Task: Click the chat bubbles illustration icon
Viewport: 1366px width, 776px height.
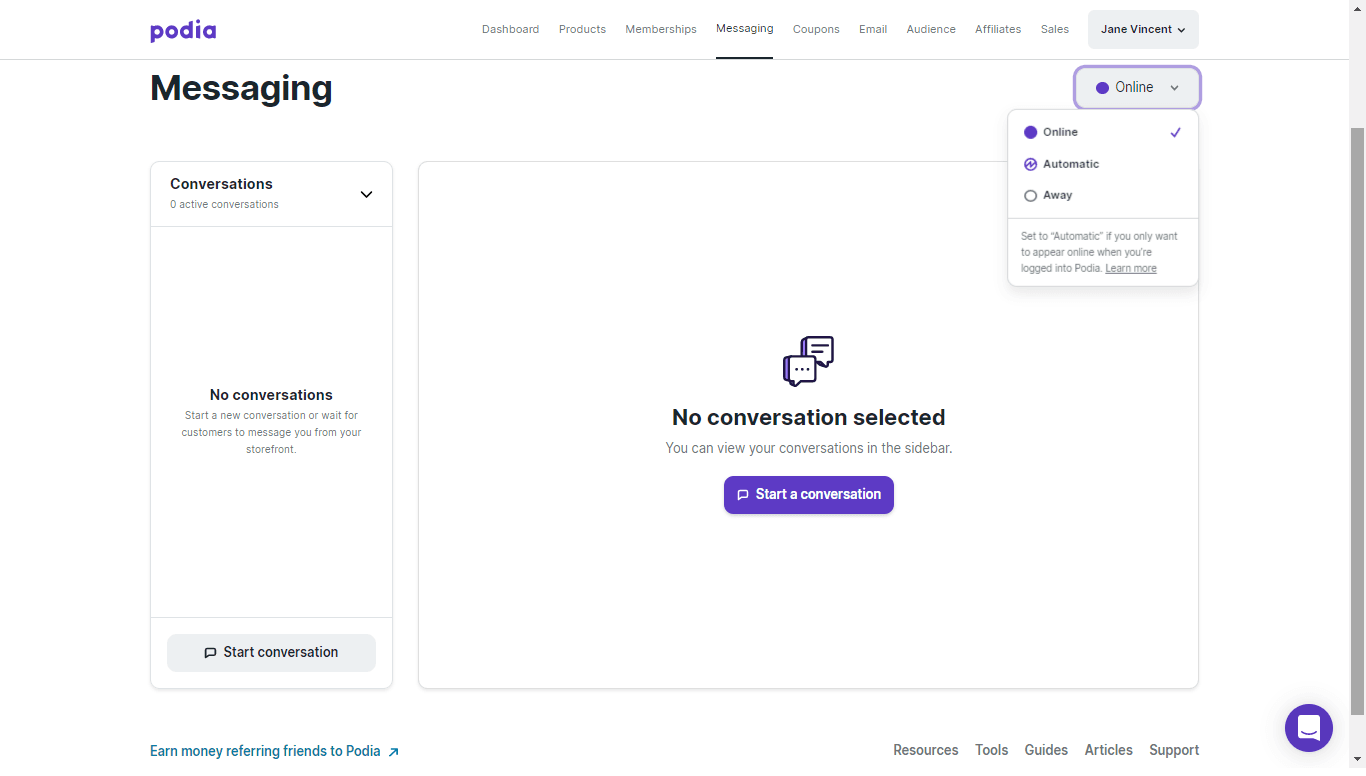Action: [x=808, y=361]
